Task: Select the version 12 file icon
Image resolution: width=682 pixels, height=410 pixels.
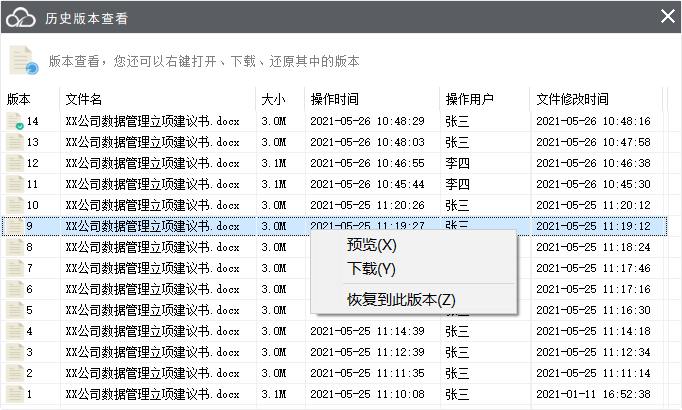Action: [14, 163]
